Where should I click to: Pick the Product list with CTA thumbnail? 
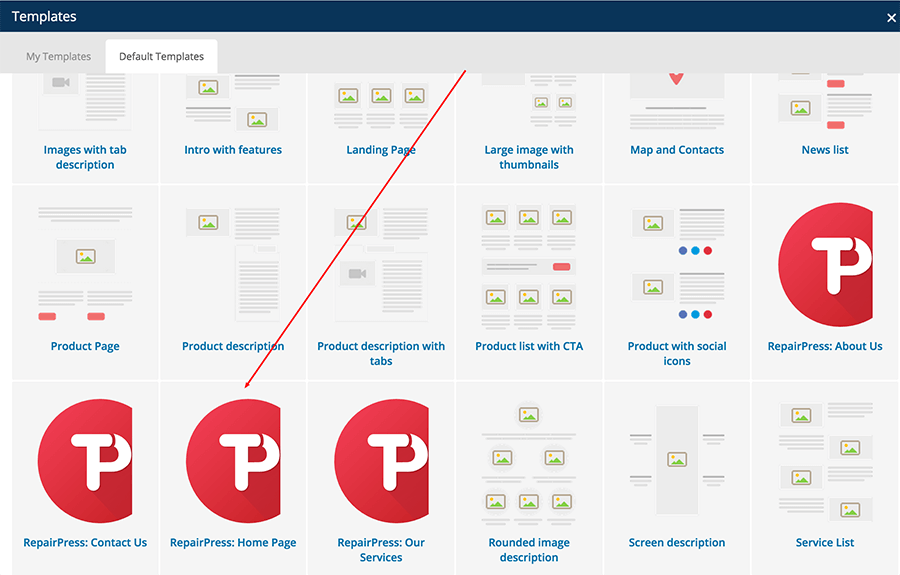click(x=529, y=266)
